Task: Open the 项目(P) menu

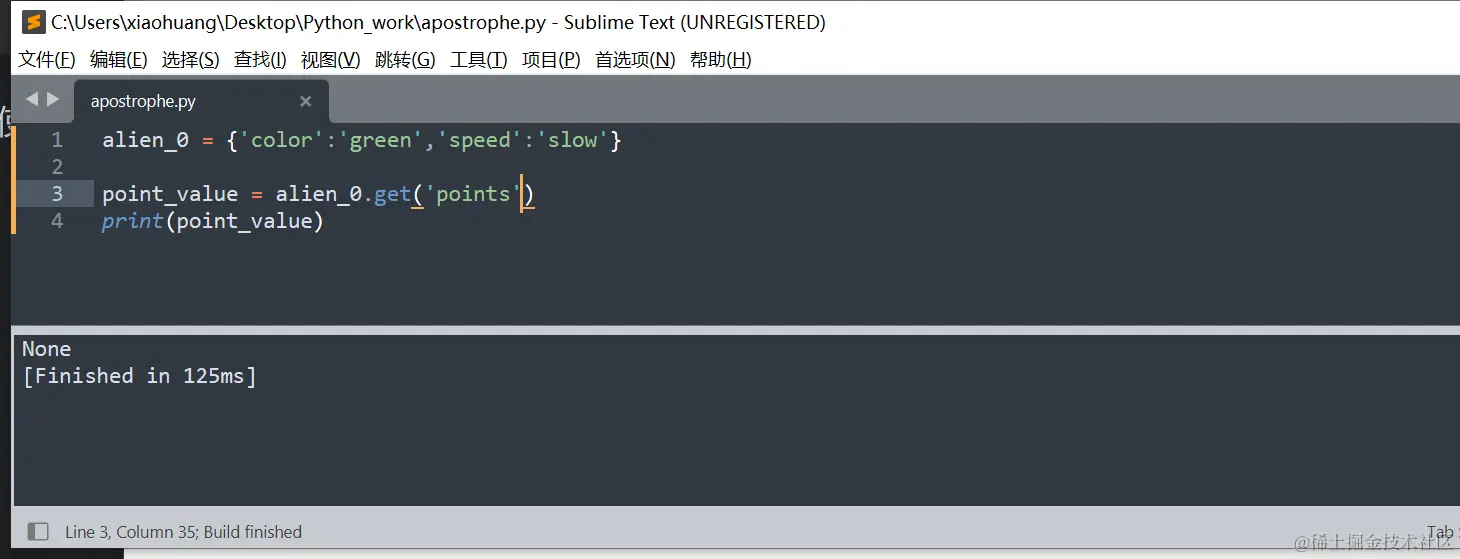Action: click(551, 60)
